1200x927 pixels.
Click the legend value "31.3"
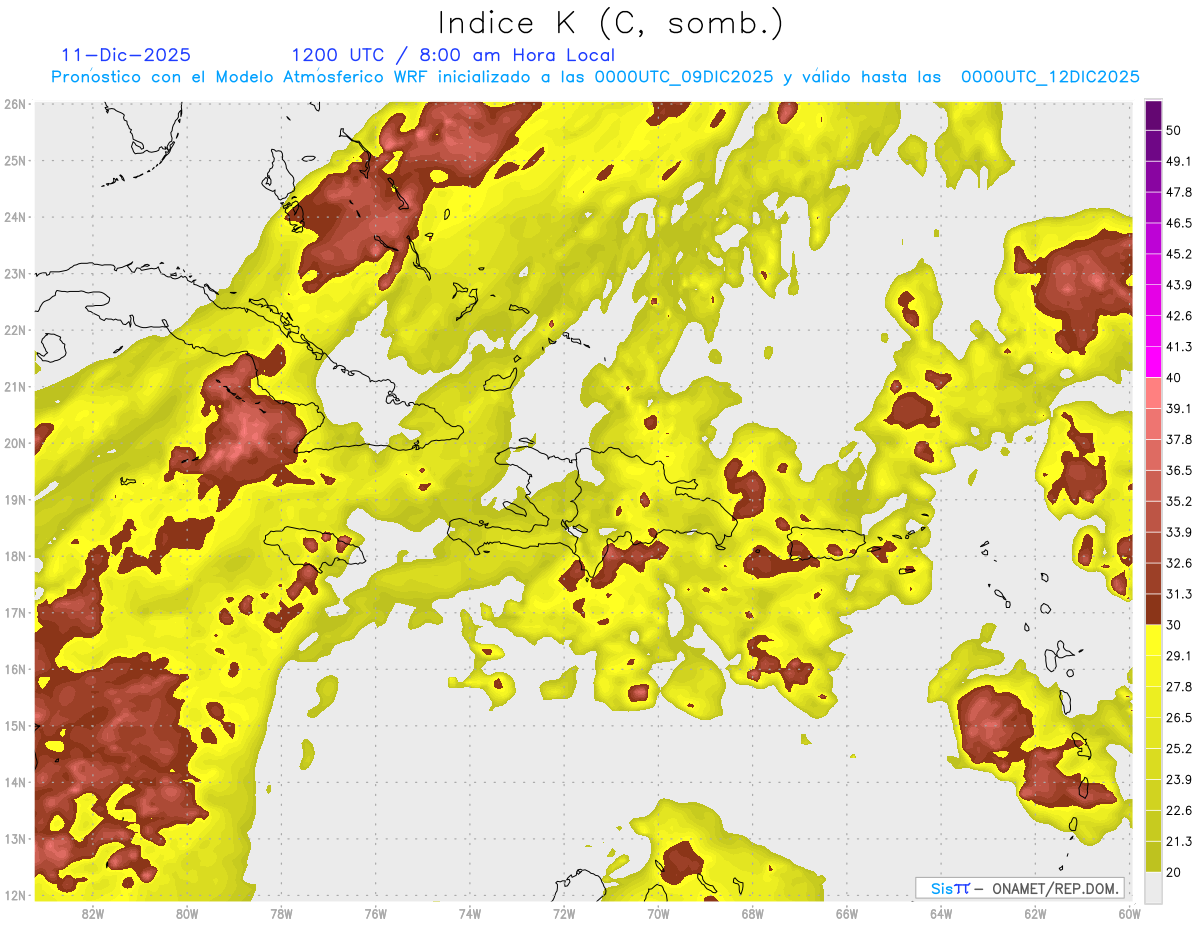click(x=1179, y=594)
